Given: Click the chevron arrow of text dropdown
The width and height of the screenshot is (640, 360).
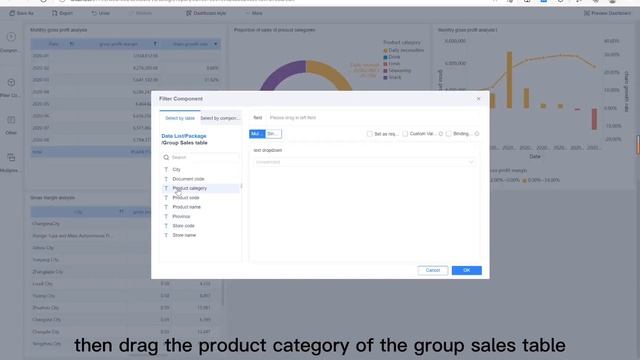Looking at the screenshot, I should point(471,162).
